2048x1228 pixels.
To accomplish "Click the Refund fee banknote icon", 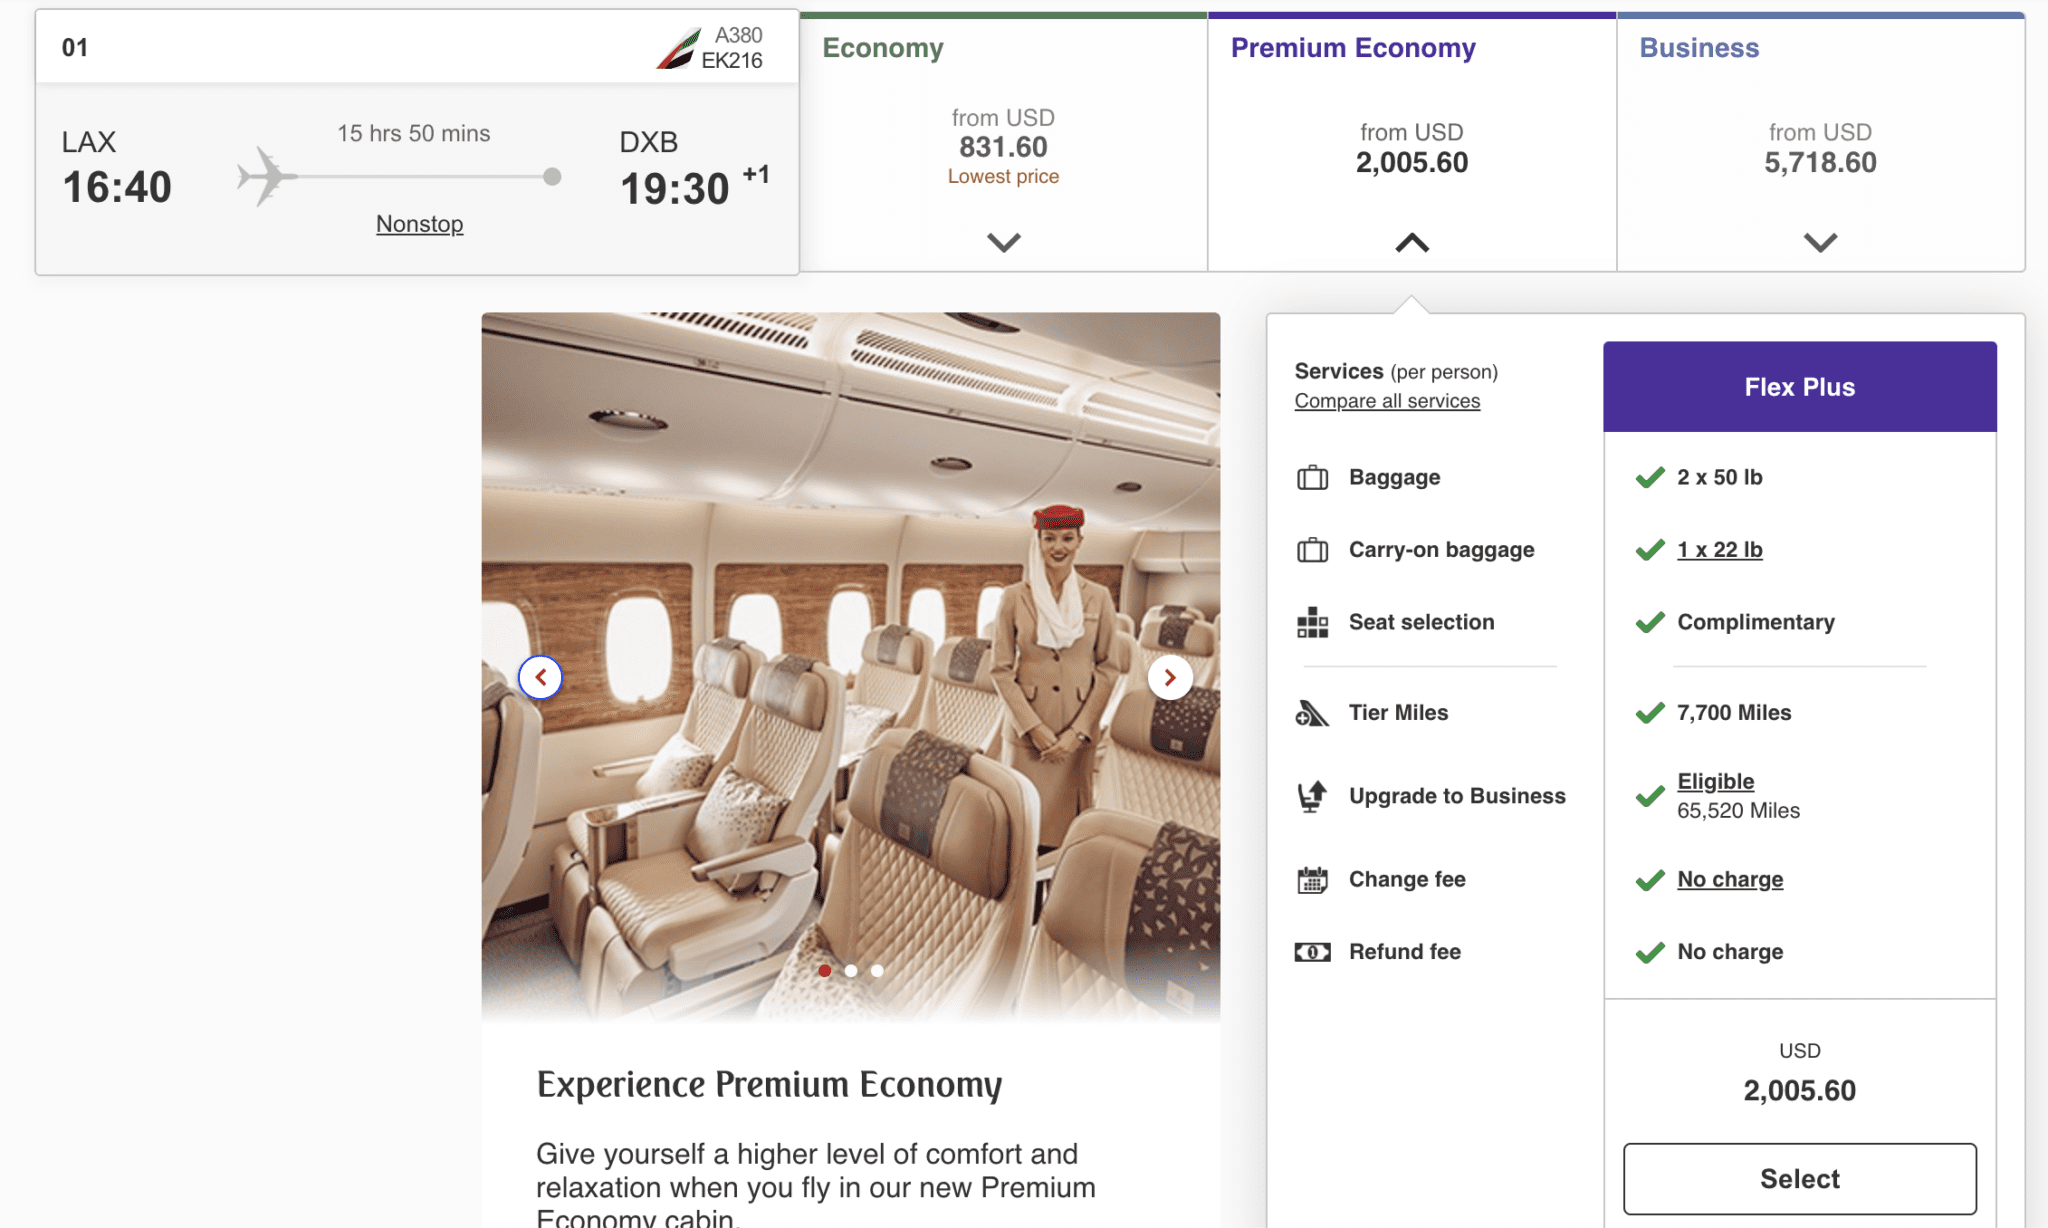I will 1311,951.
